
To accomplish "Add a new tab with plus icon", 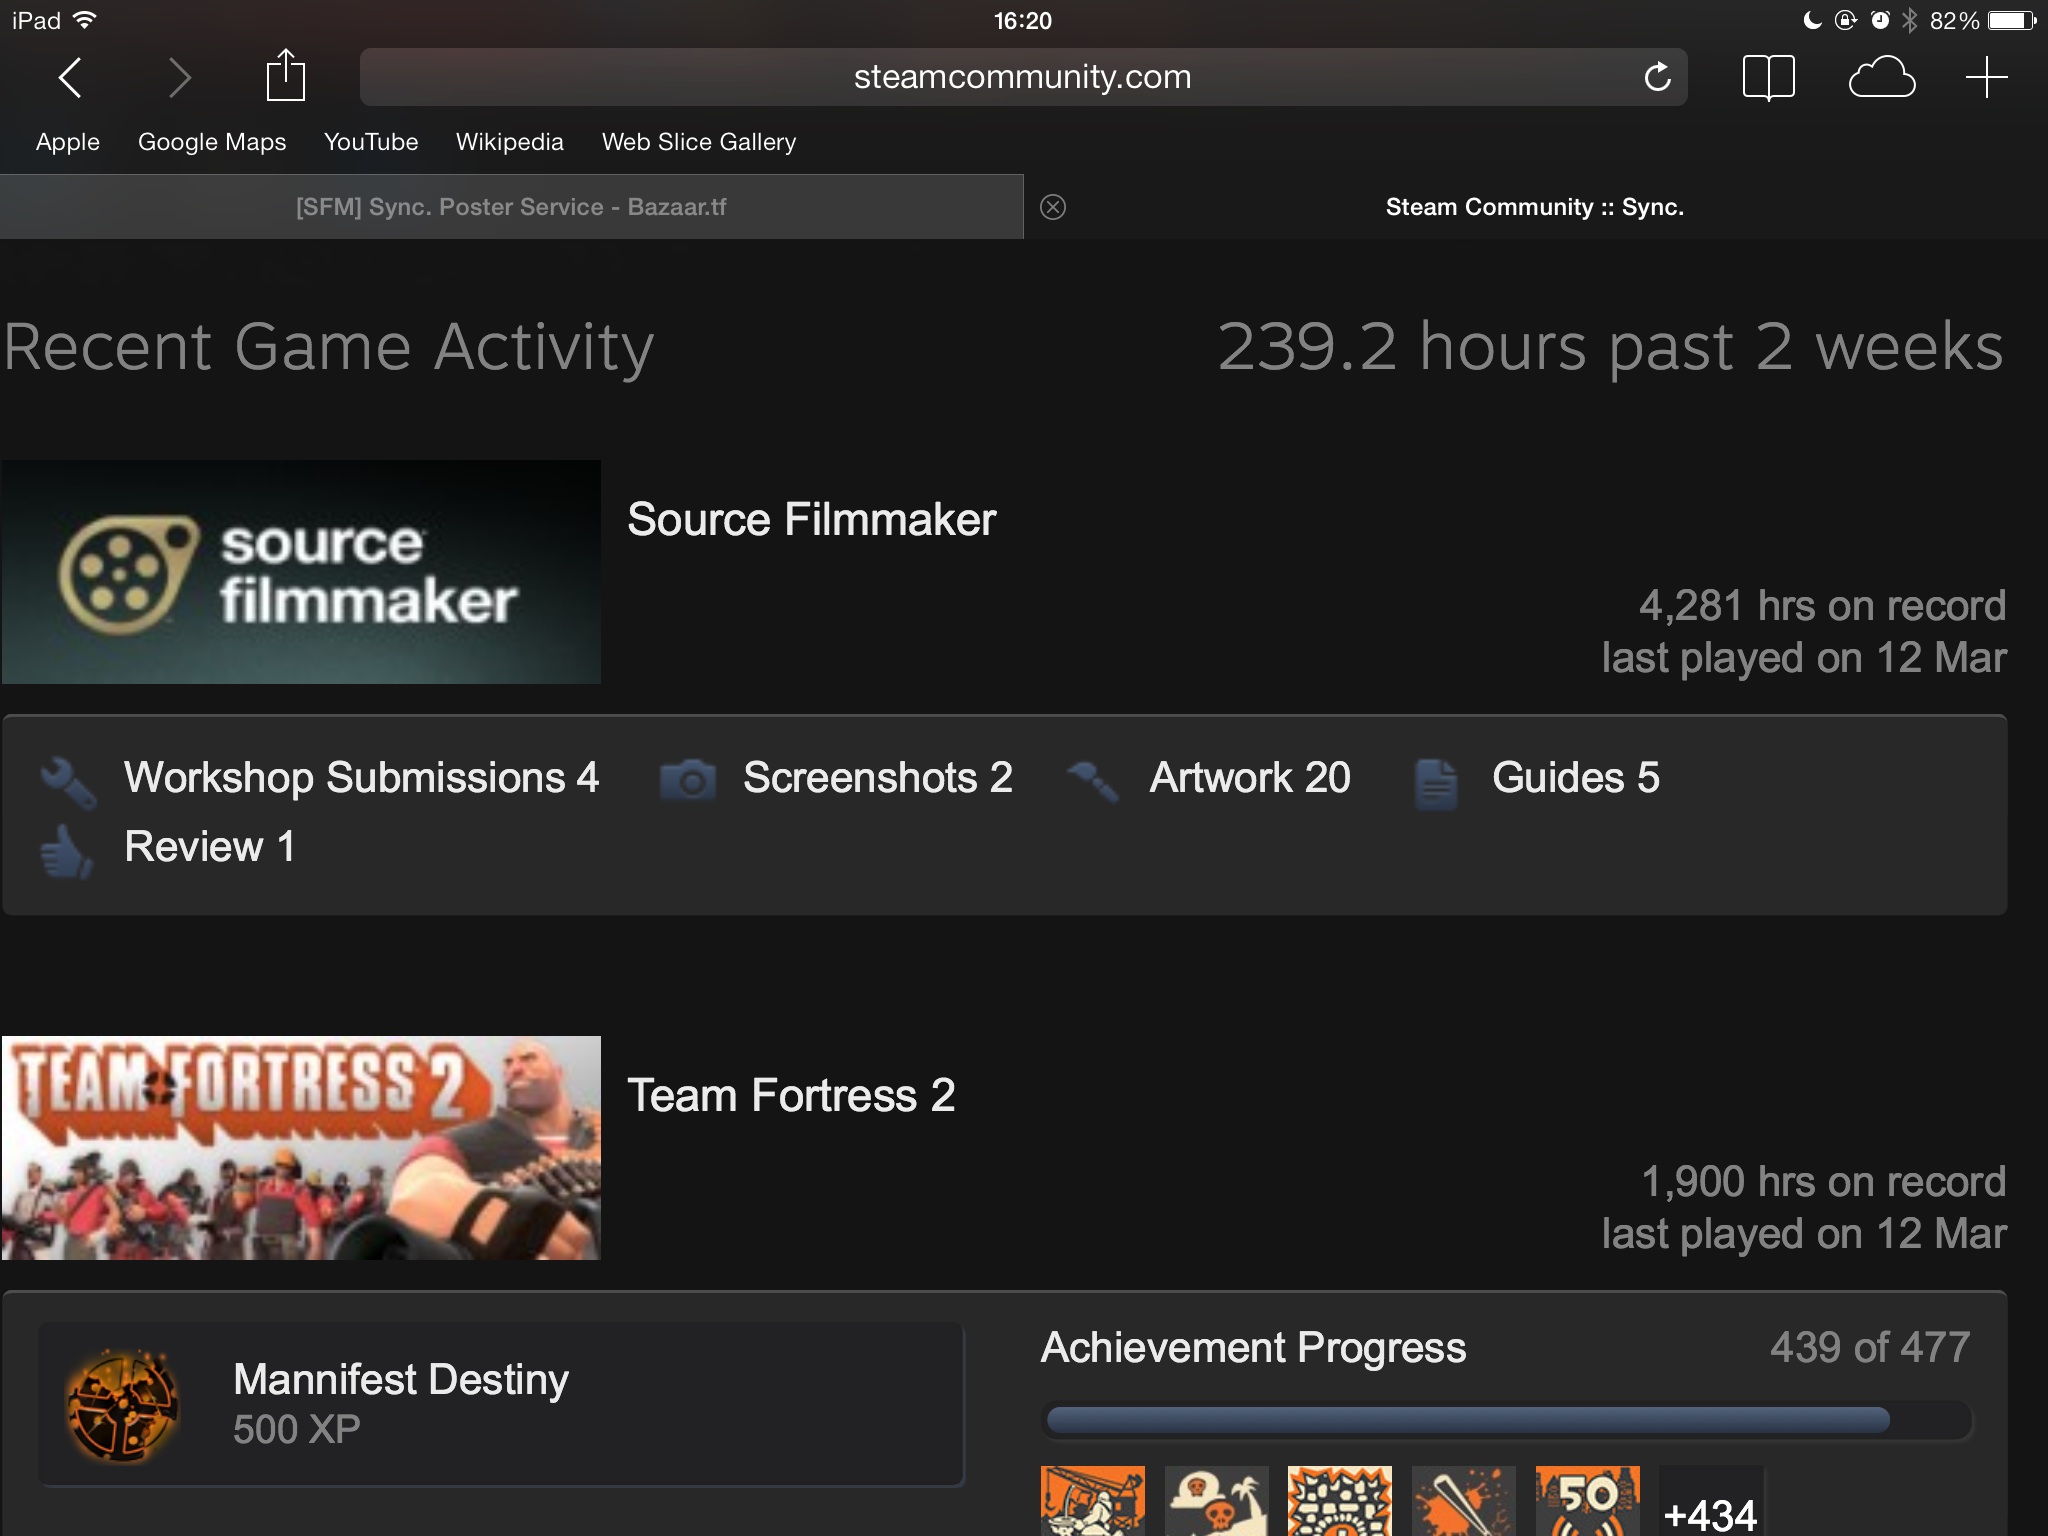I will pos(1986,77).
